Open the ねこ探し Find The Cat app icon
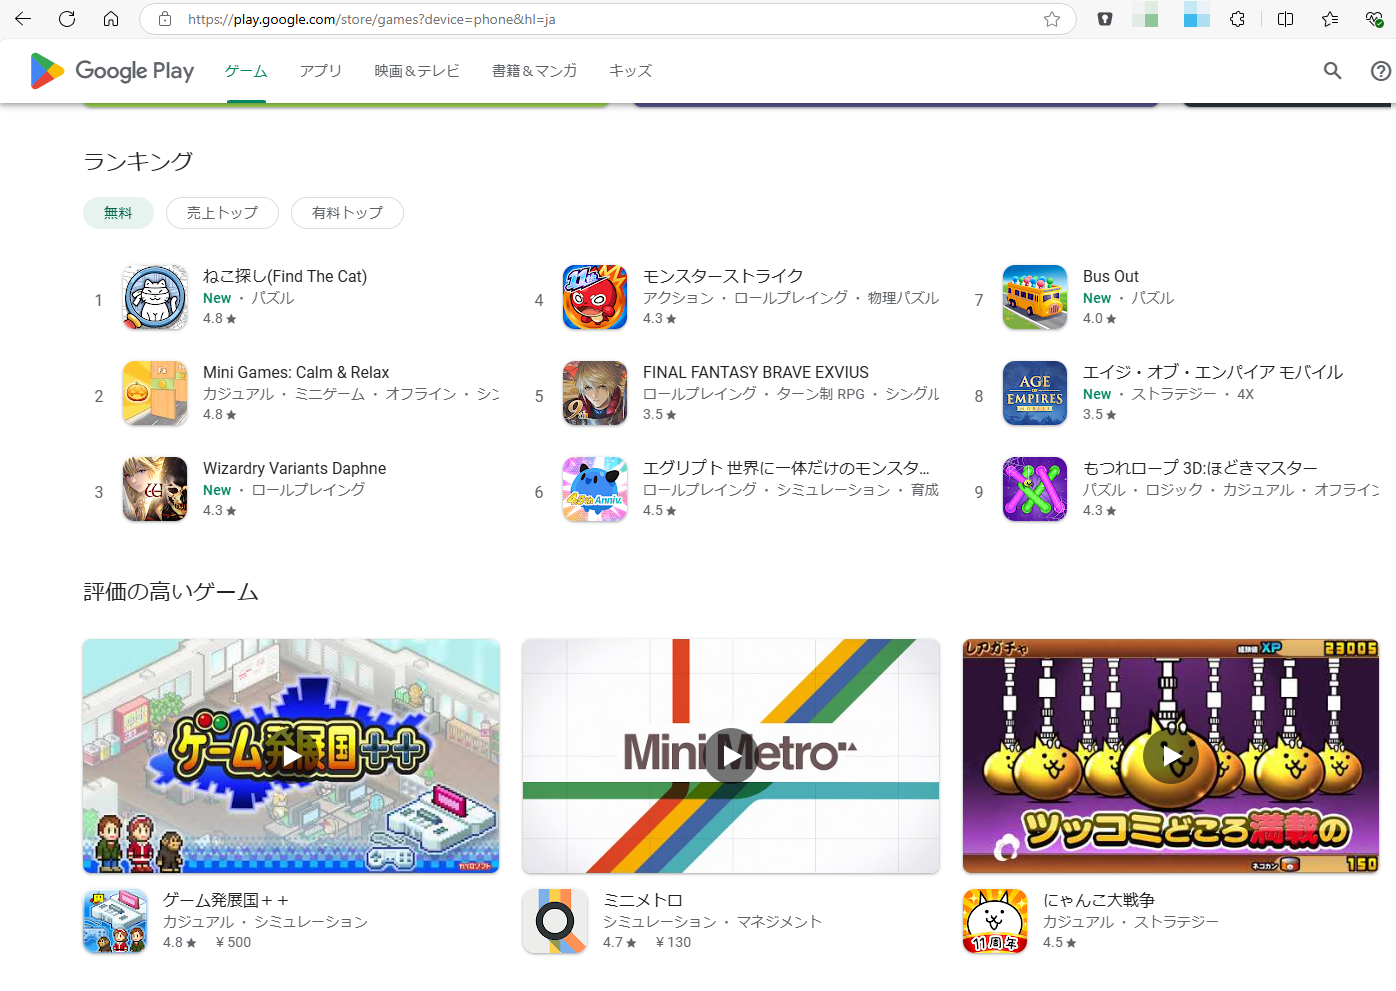 [155, 297]
